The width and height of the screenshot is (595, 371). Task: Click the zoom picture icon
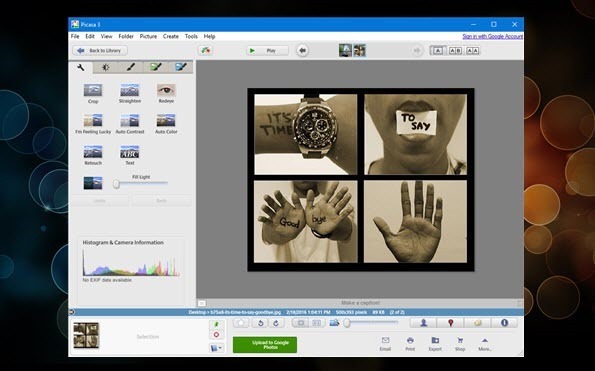334,323
